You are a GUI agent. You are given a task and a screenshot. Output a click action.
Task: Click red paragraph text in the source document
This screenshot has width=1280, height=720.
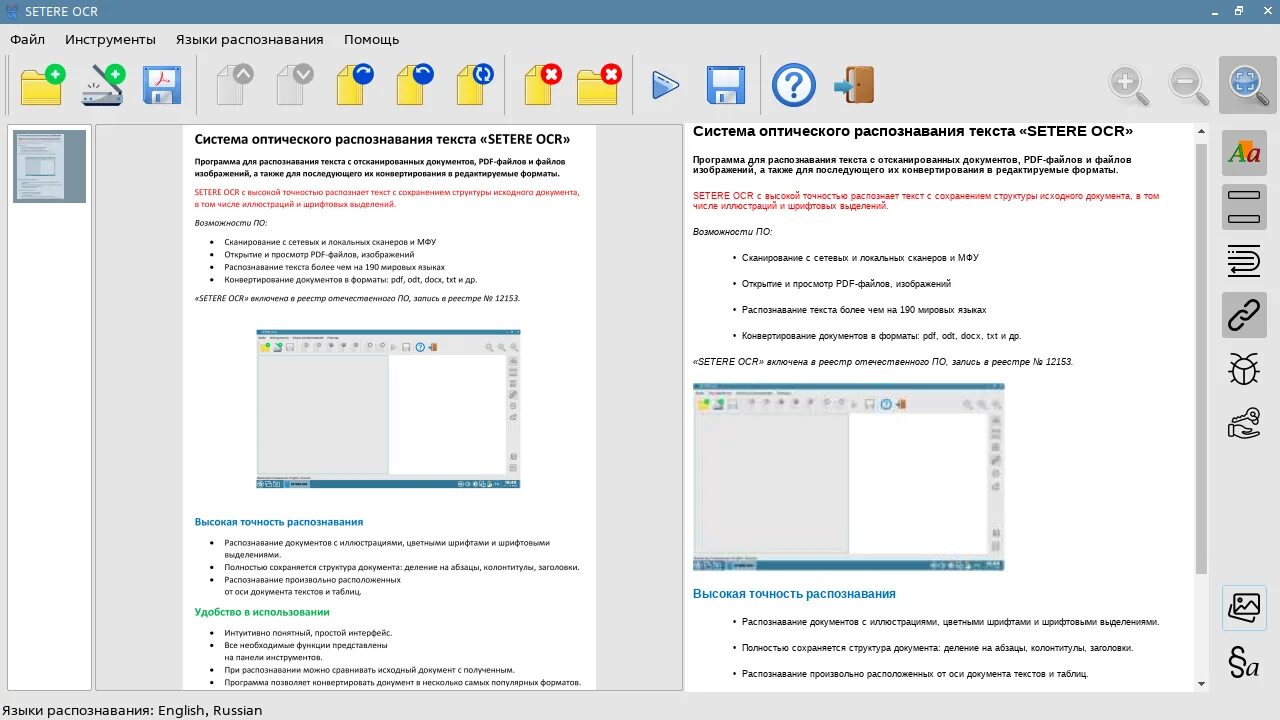387,198
